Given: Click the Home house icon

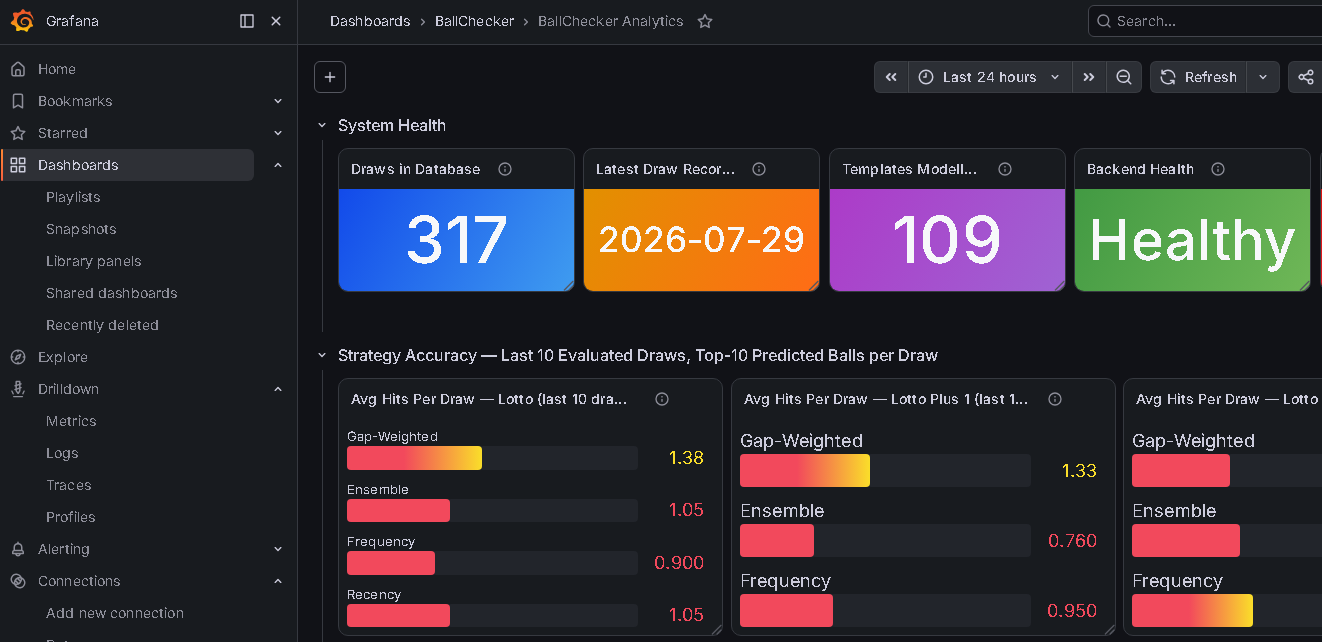Looking at the screenshot, I should tap(18, 69).
